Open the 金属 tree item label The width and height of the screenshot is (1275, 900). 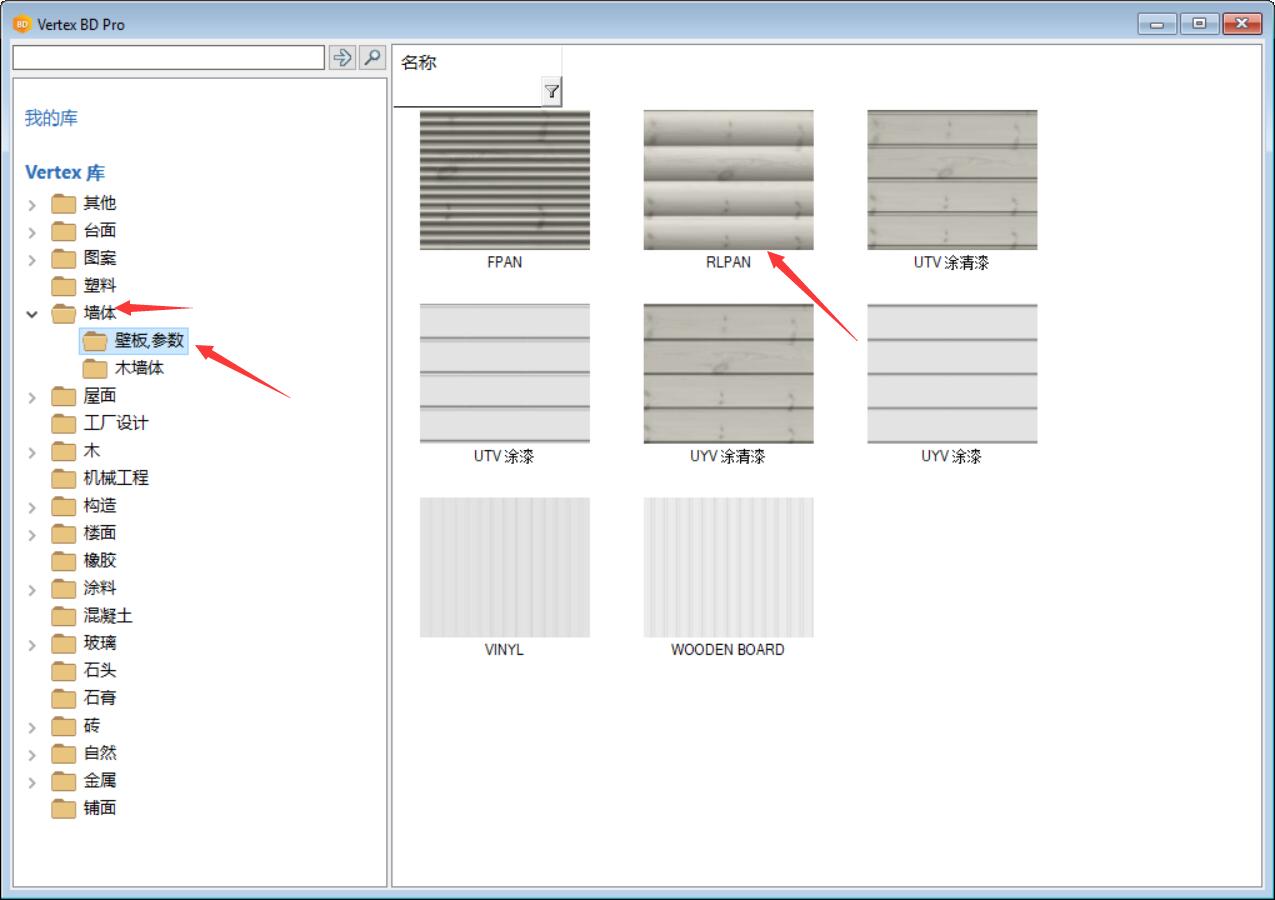[x=100, y=781]
